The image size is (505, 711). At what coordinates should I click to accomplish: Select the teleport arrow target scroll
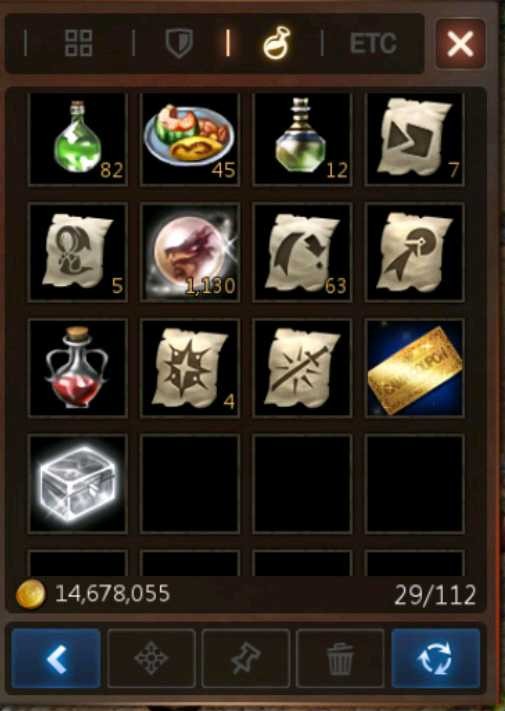pos(414,252)
